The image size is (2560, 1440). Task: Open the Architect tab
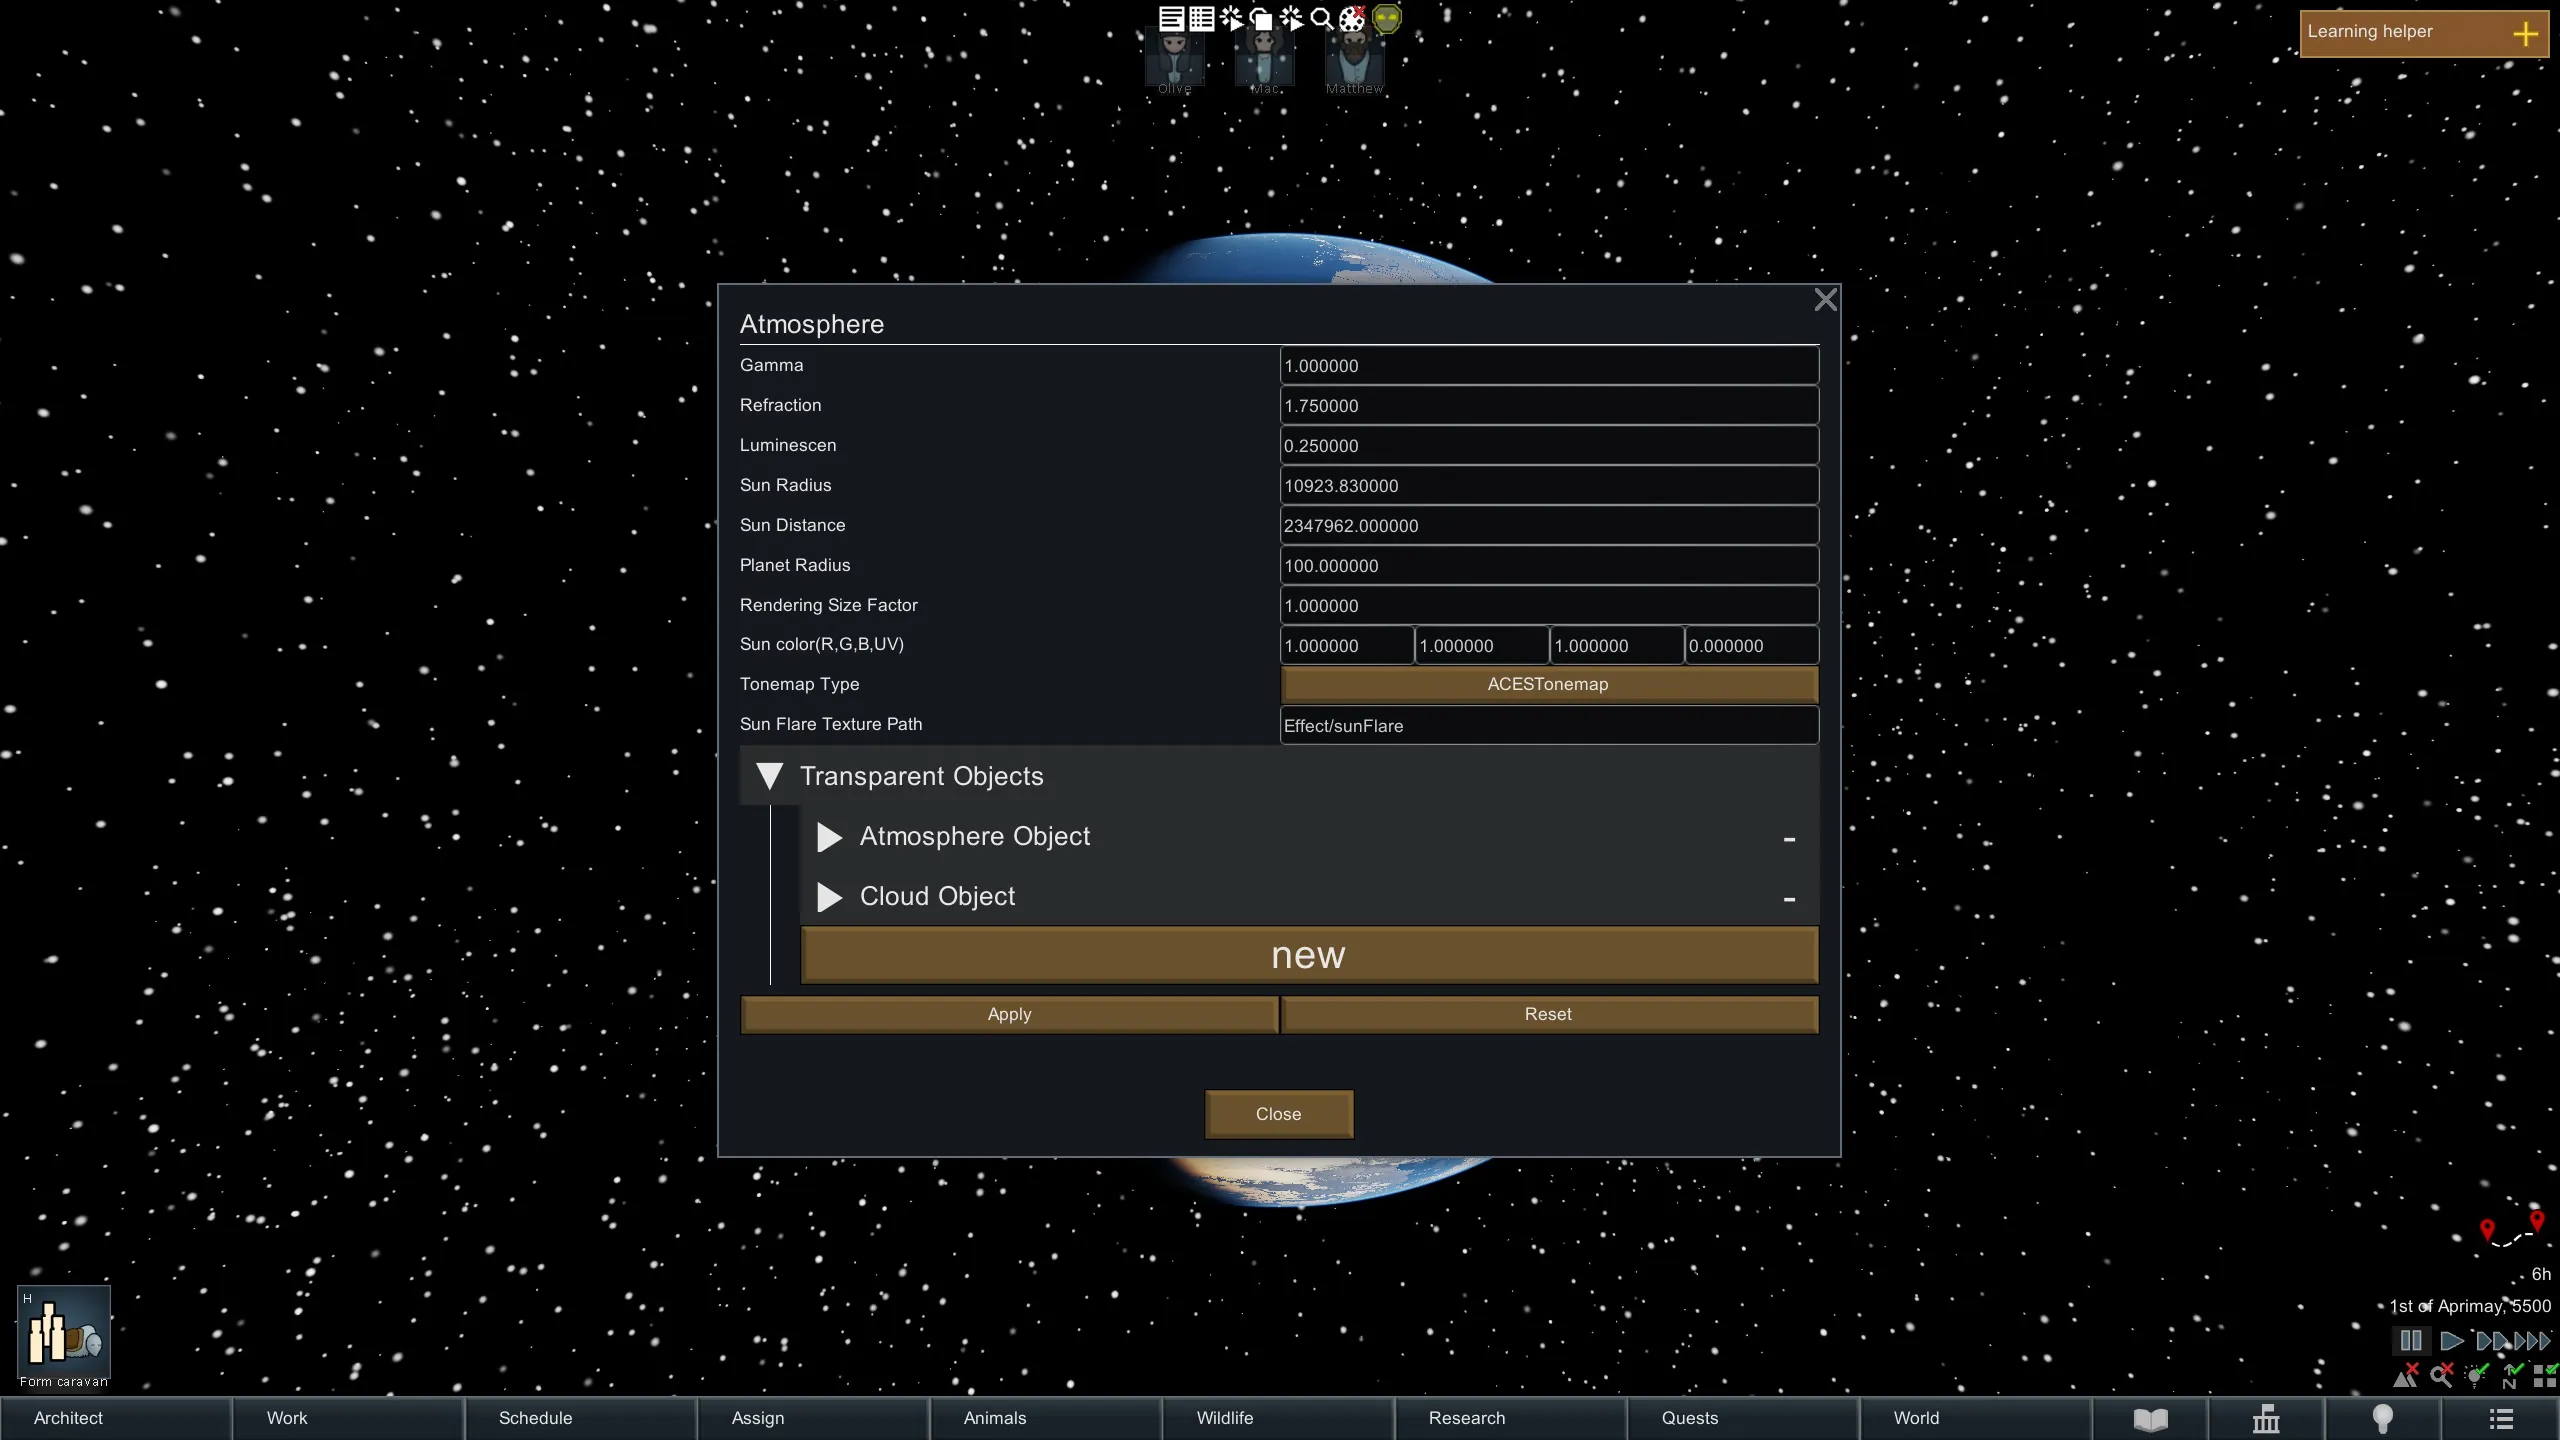68,1418
